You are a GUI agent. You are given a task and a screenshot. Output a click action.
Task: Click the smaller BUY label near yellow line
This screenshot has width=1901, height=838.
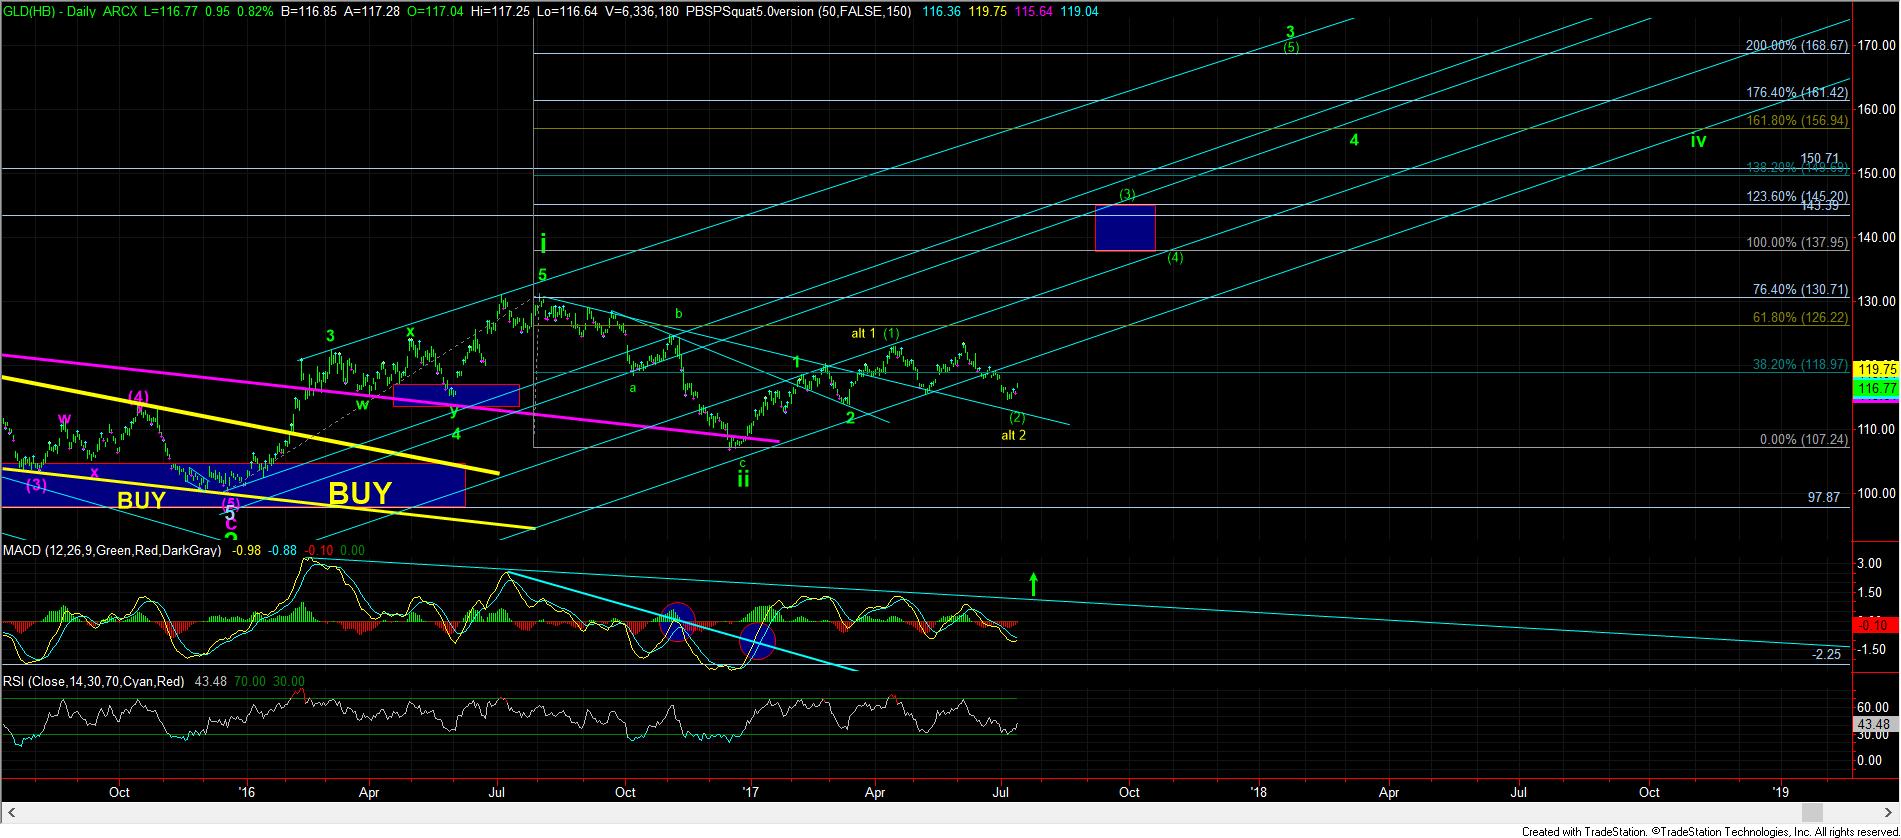[x=141, y=500]
